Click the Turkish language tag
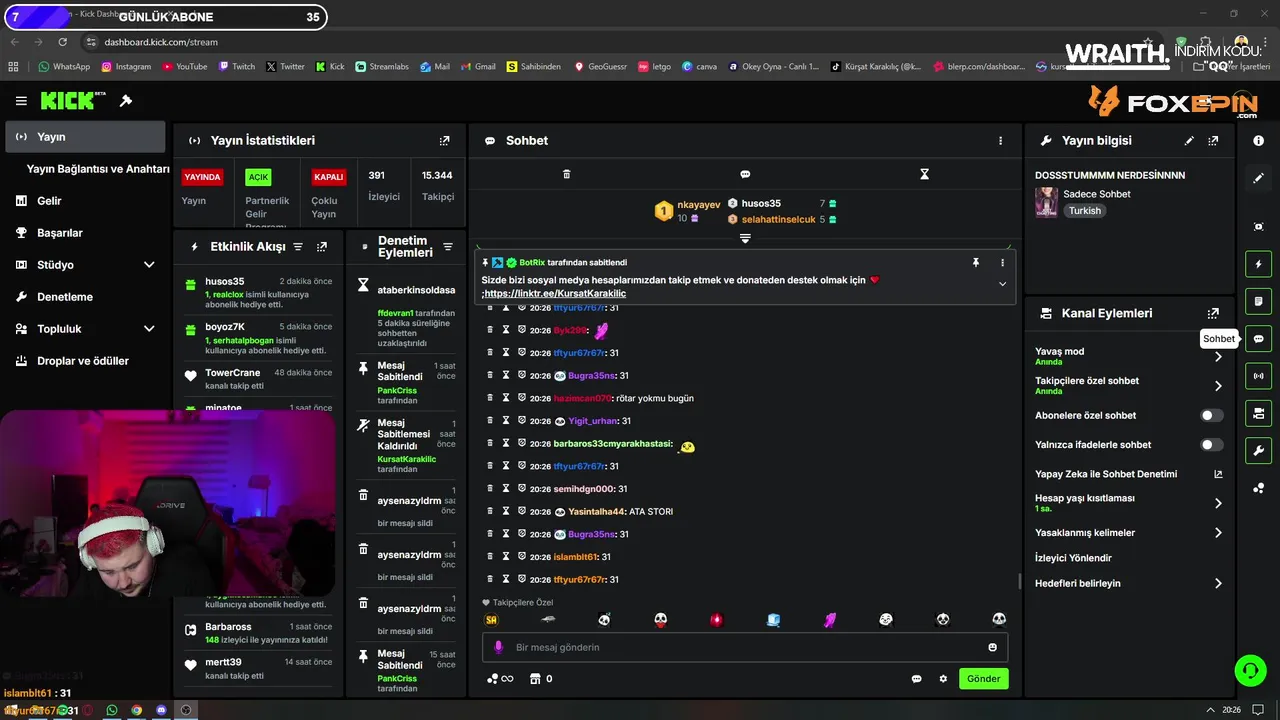This screenshot has height=720, width=1280. click(1084, 211)
